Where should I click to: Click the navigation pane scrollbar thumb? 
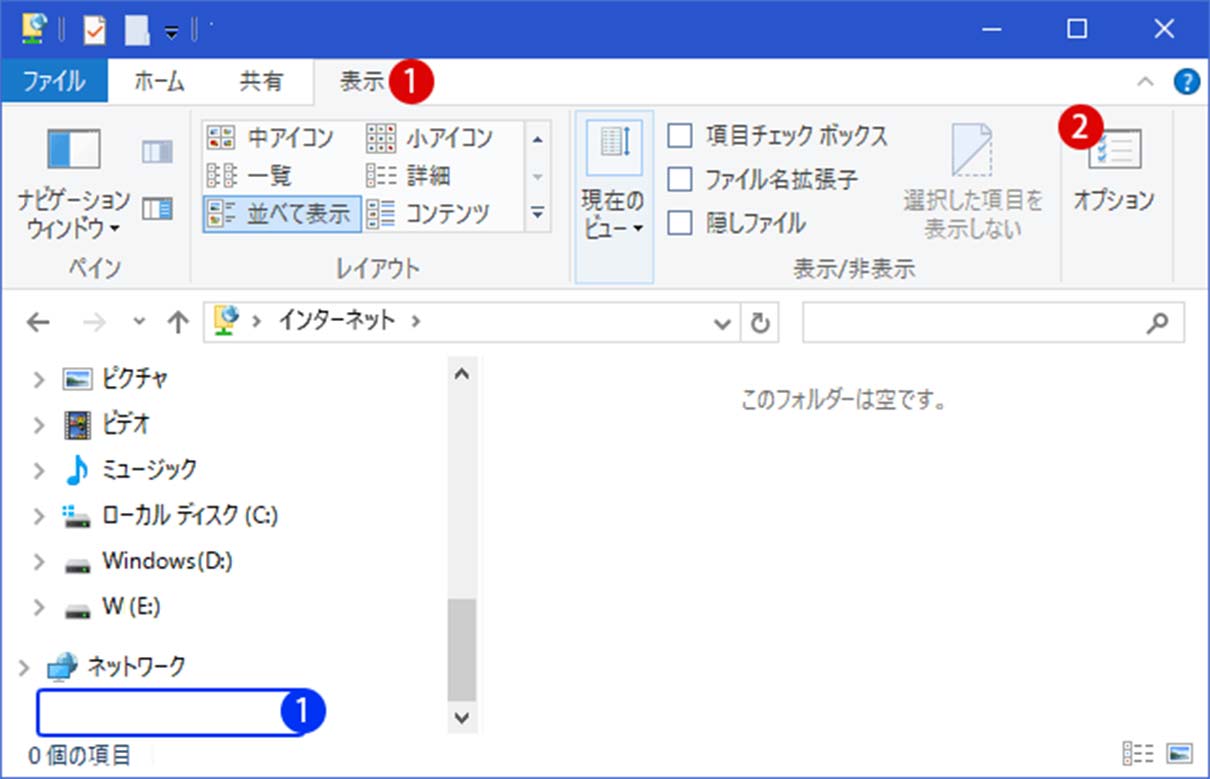[x=461, y=650]
